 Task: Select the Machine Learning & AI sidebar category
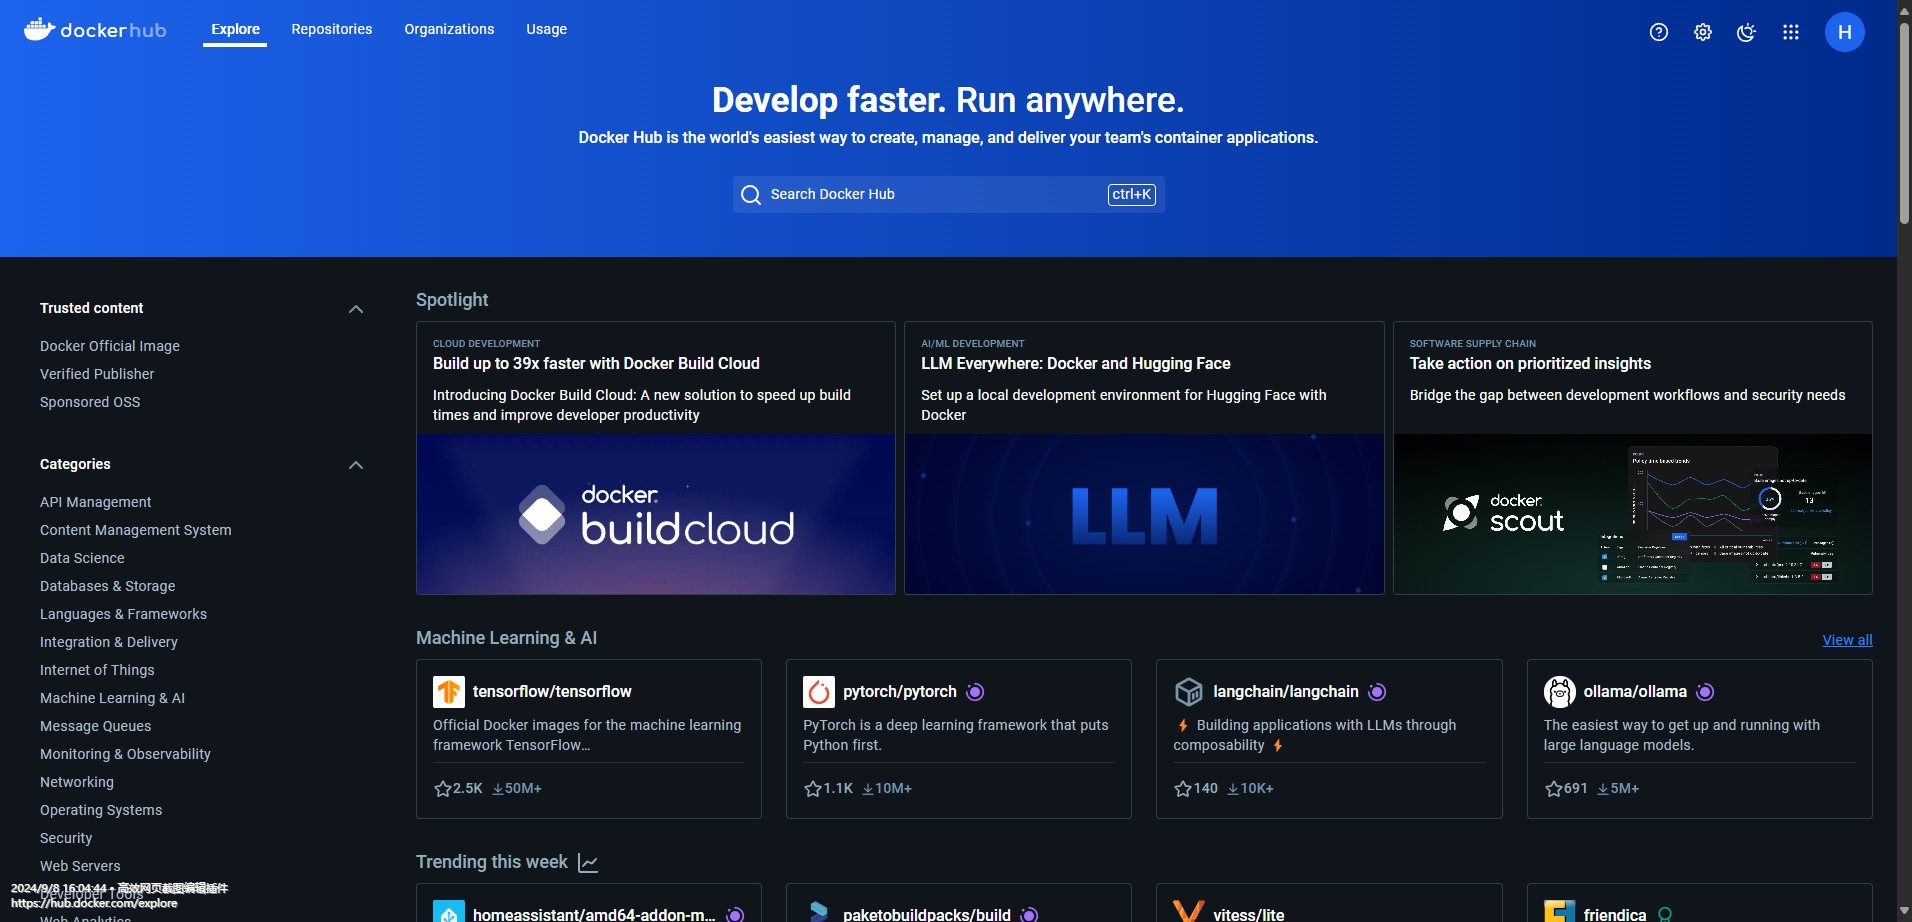(113, 698)
